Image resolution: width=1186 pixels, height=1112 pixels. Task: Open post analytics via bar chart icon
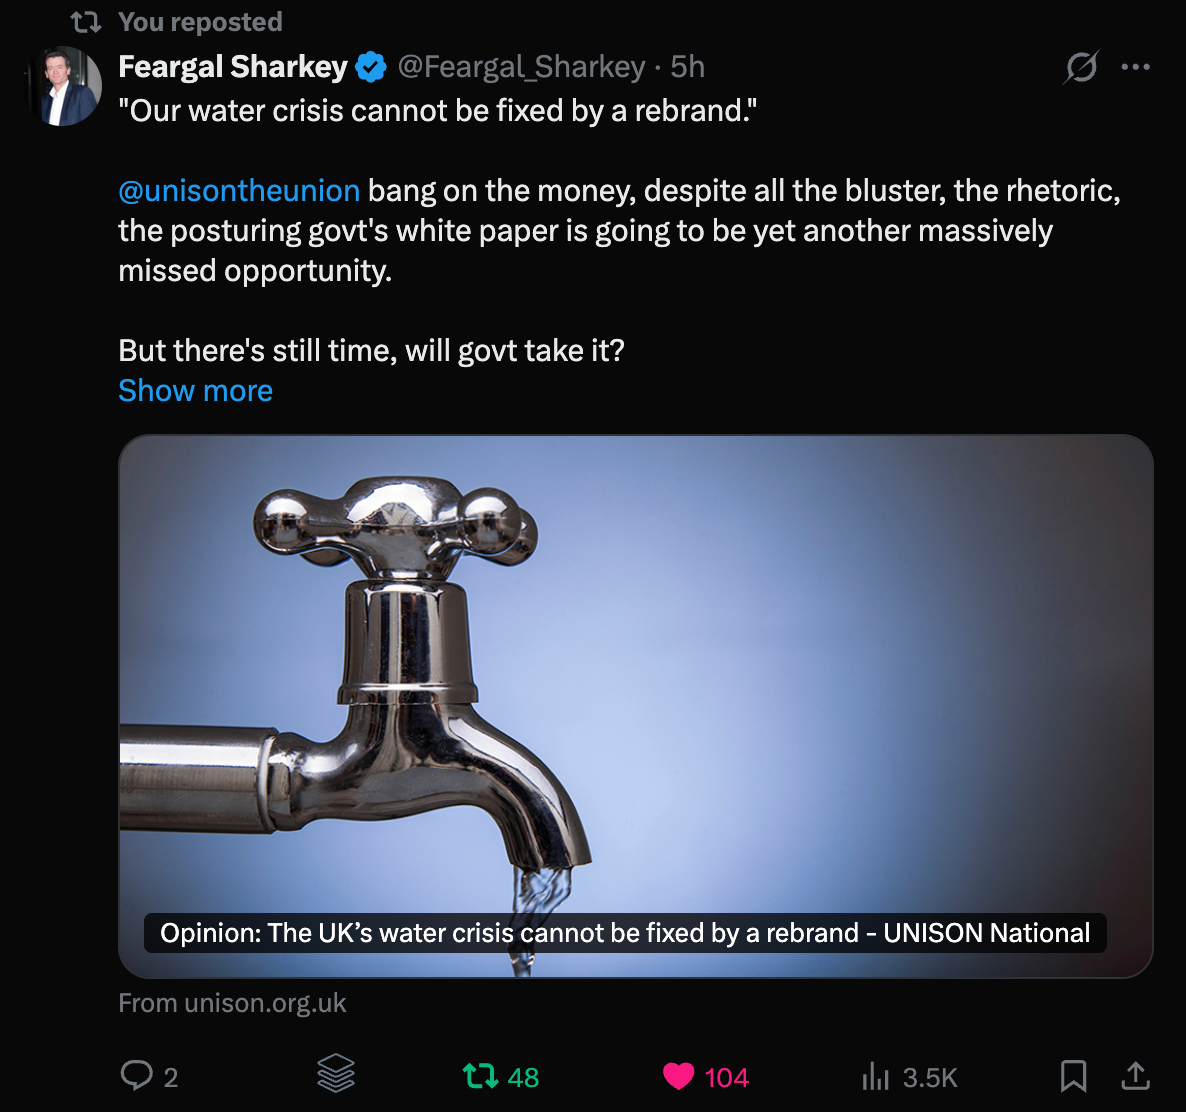tap(875, 1076)
